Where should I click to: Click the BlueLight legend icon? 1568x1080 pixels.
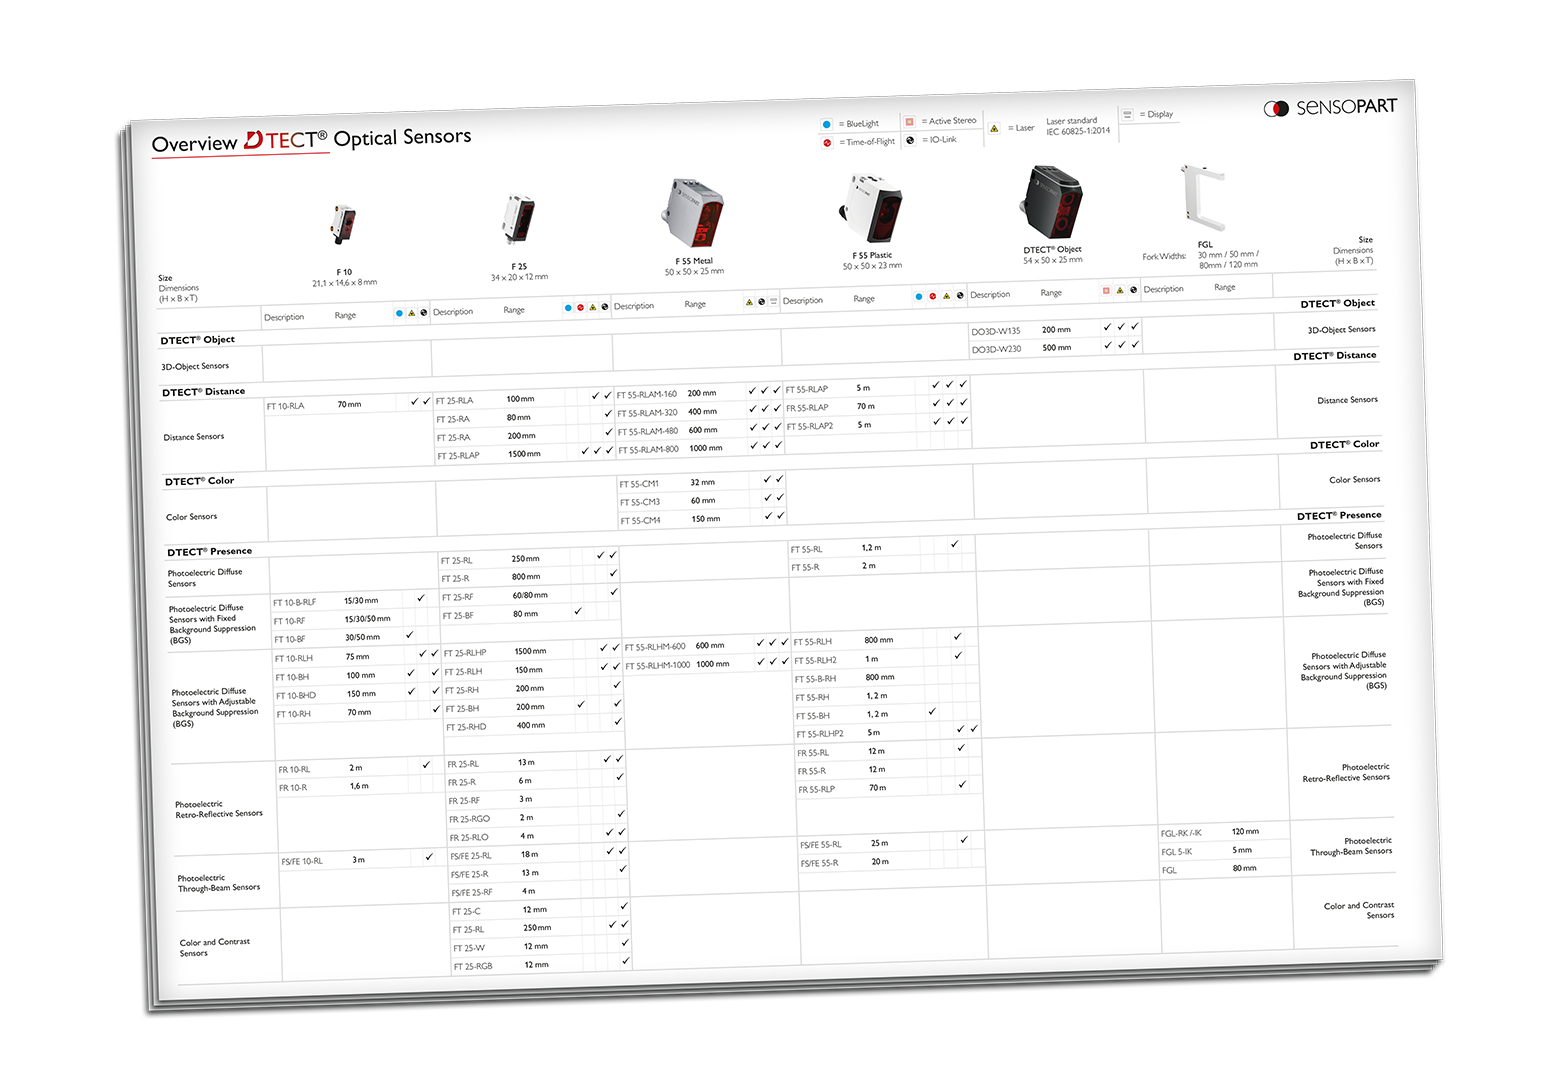pos(826,125)
